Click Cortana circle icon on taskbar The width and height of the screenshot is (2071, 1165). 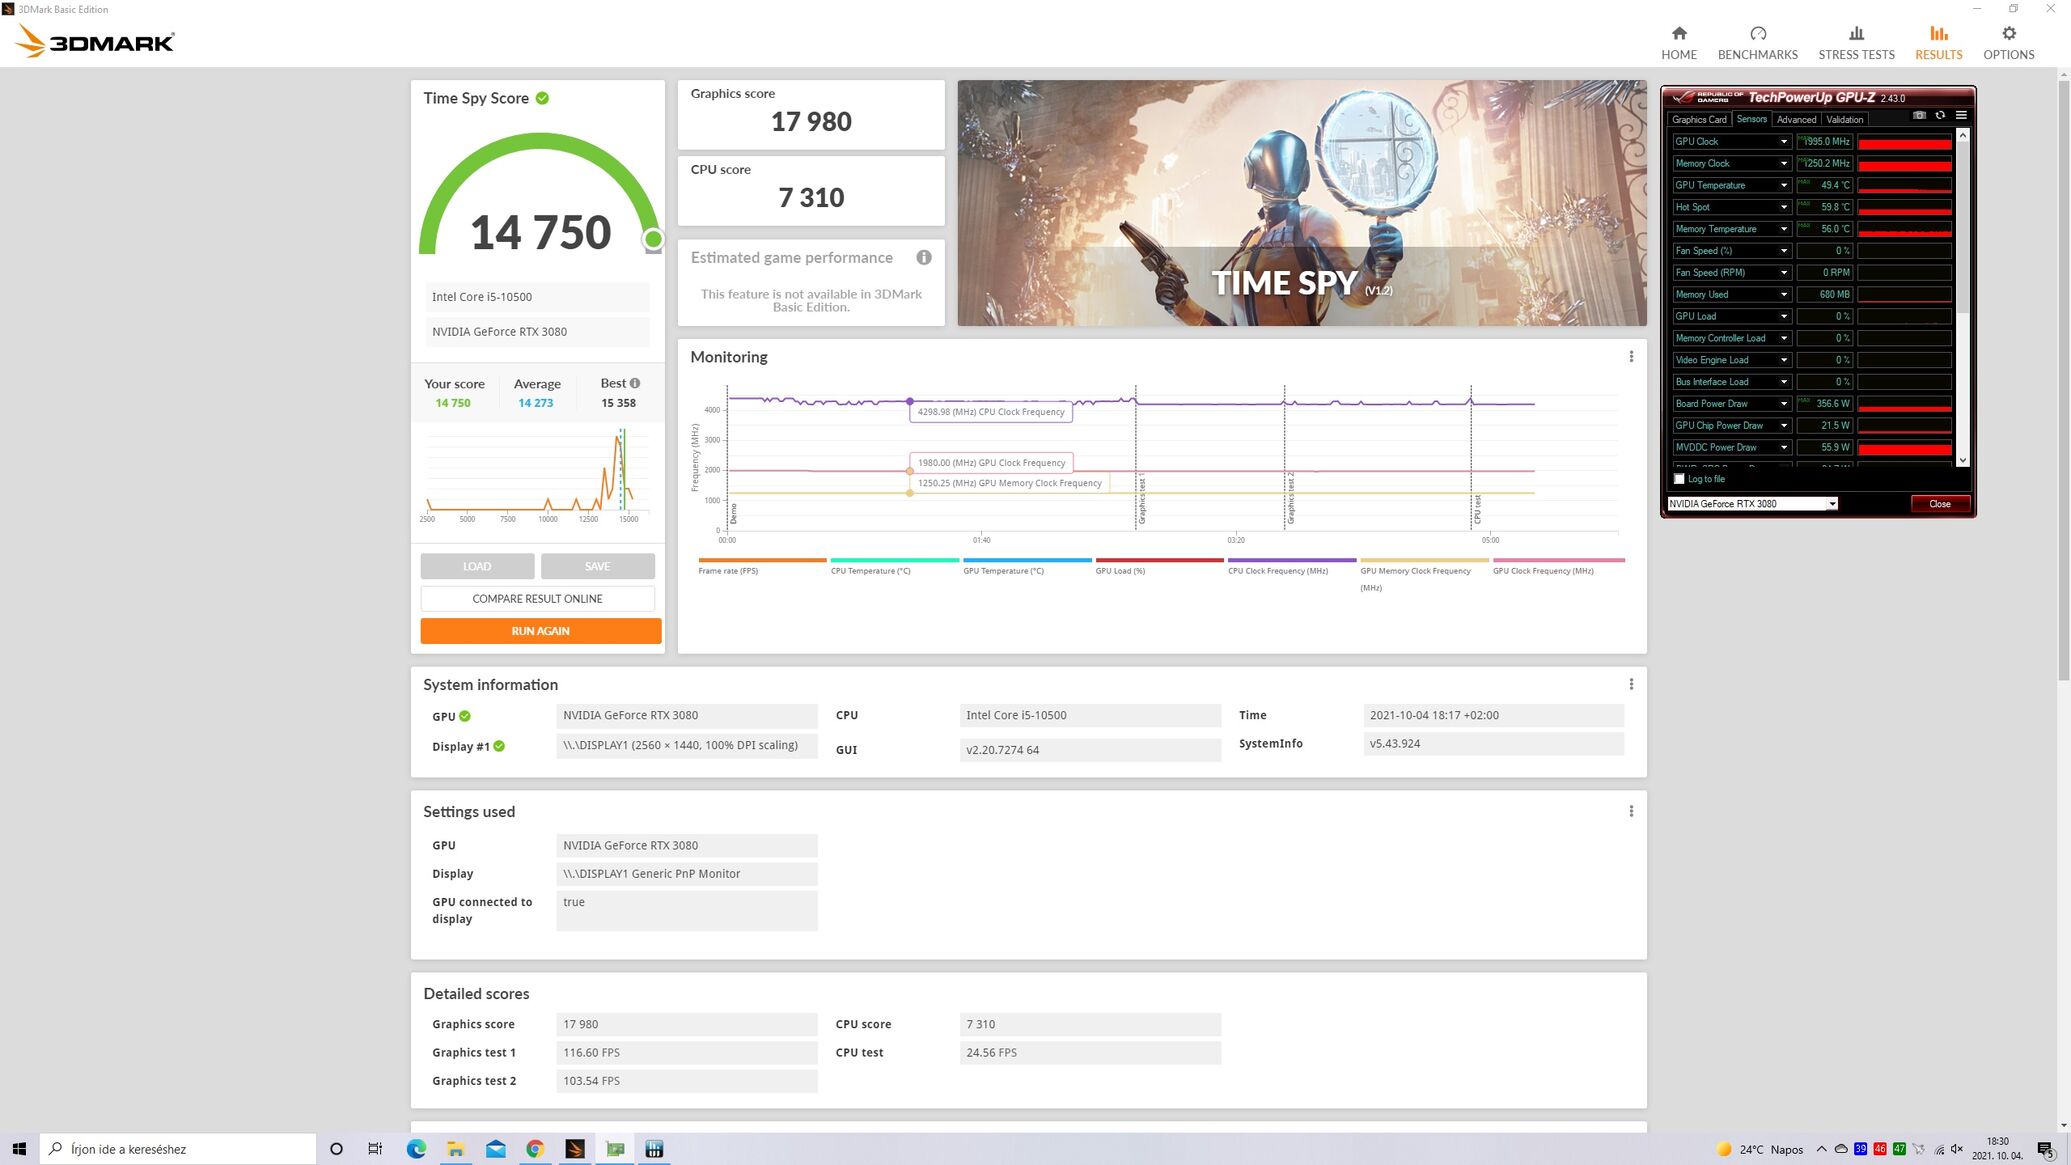click(336, 1149)
